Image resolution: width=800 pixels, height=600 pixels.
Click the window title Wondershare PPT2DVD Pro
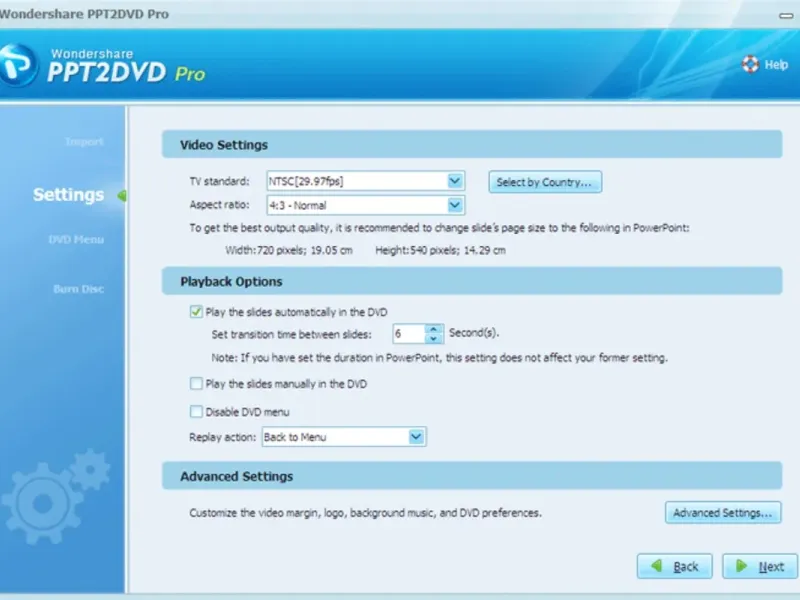84,14
